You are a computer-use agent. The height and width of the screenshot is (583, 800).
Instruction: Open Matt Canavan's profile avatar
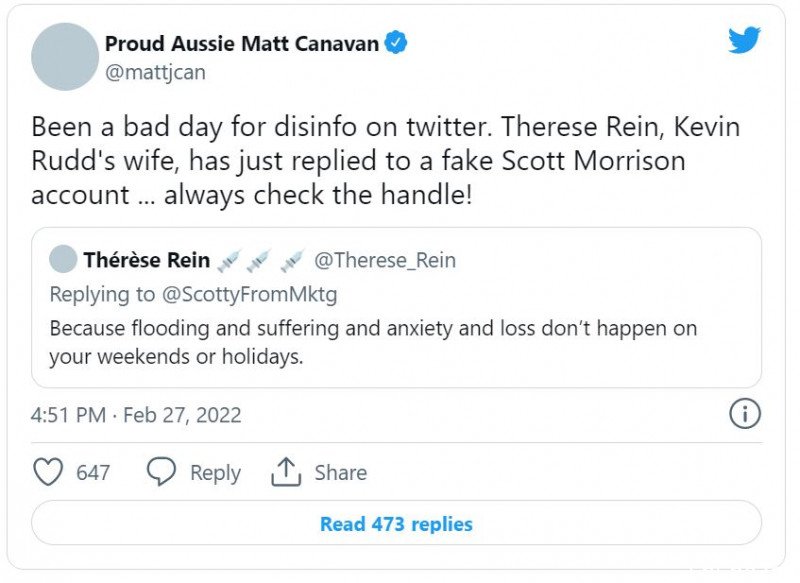click(65, 57)
